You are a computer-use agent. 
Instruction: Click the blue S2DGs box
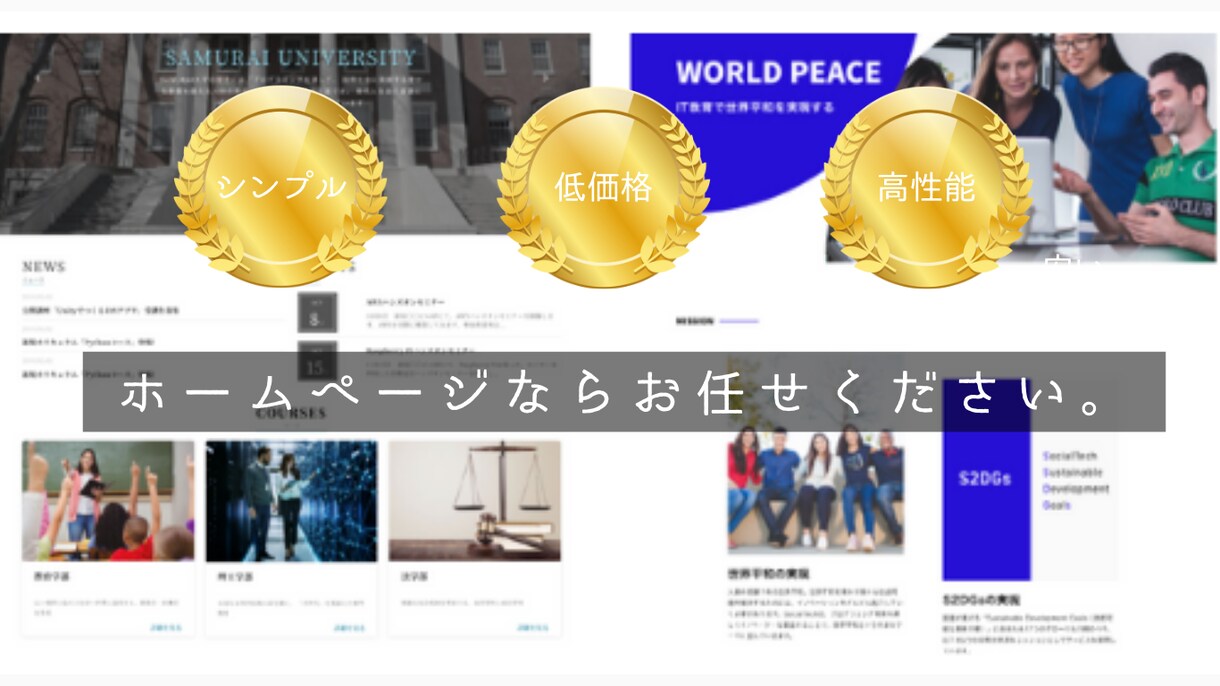pyautogui.click(x=986, y=480)
